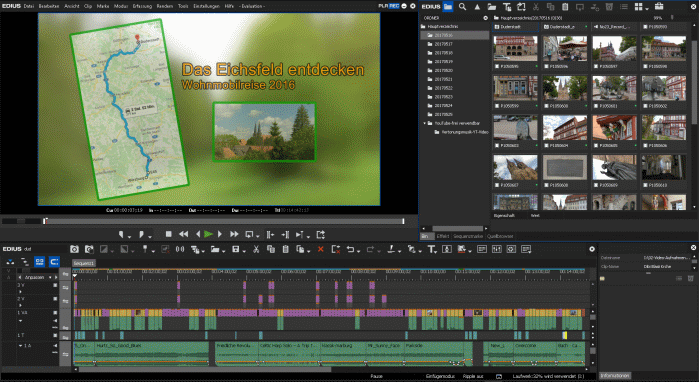
Task: Open project using timeline folder icon
Action: coord(215,249)
